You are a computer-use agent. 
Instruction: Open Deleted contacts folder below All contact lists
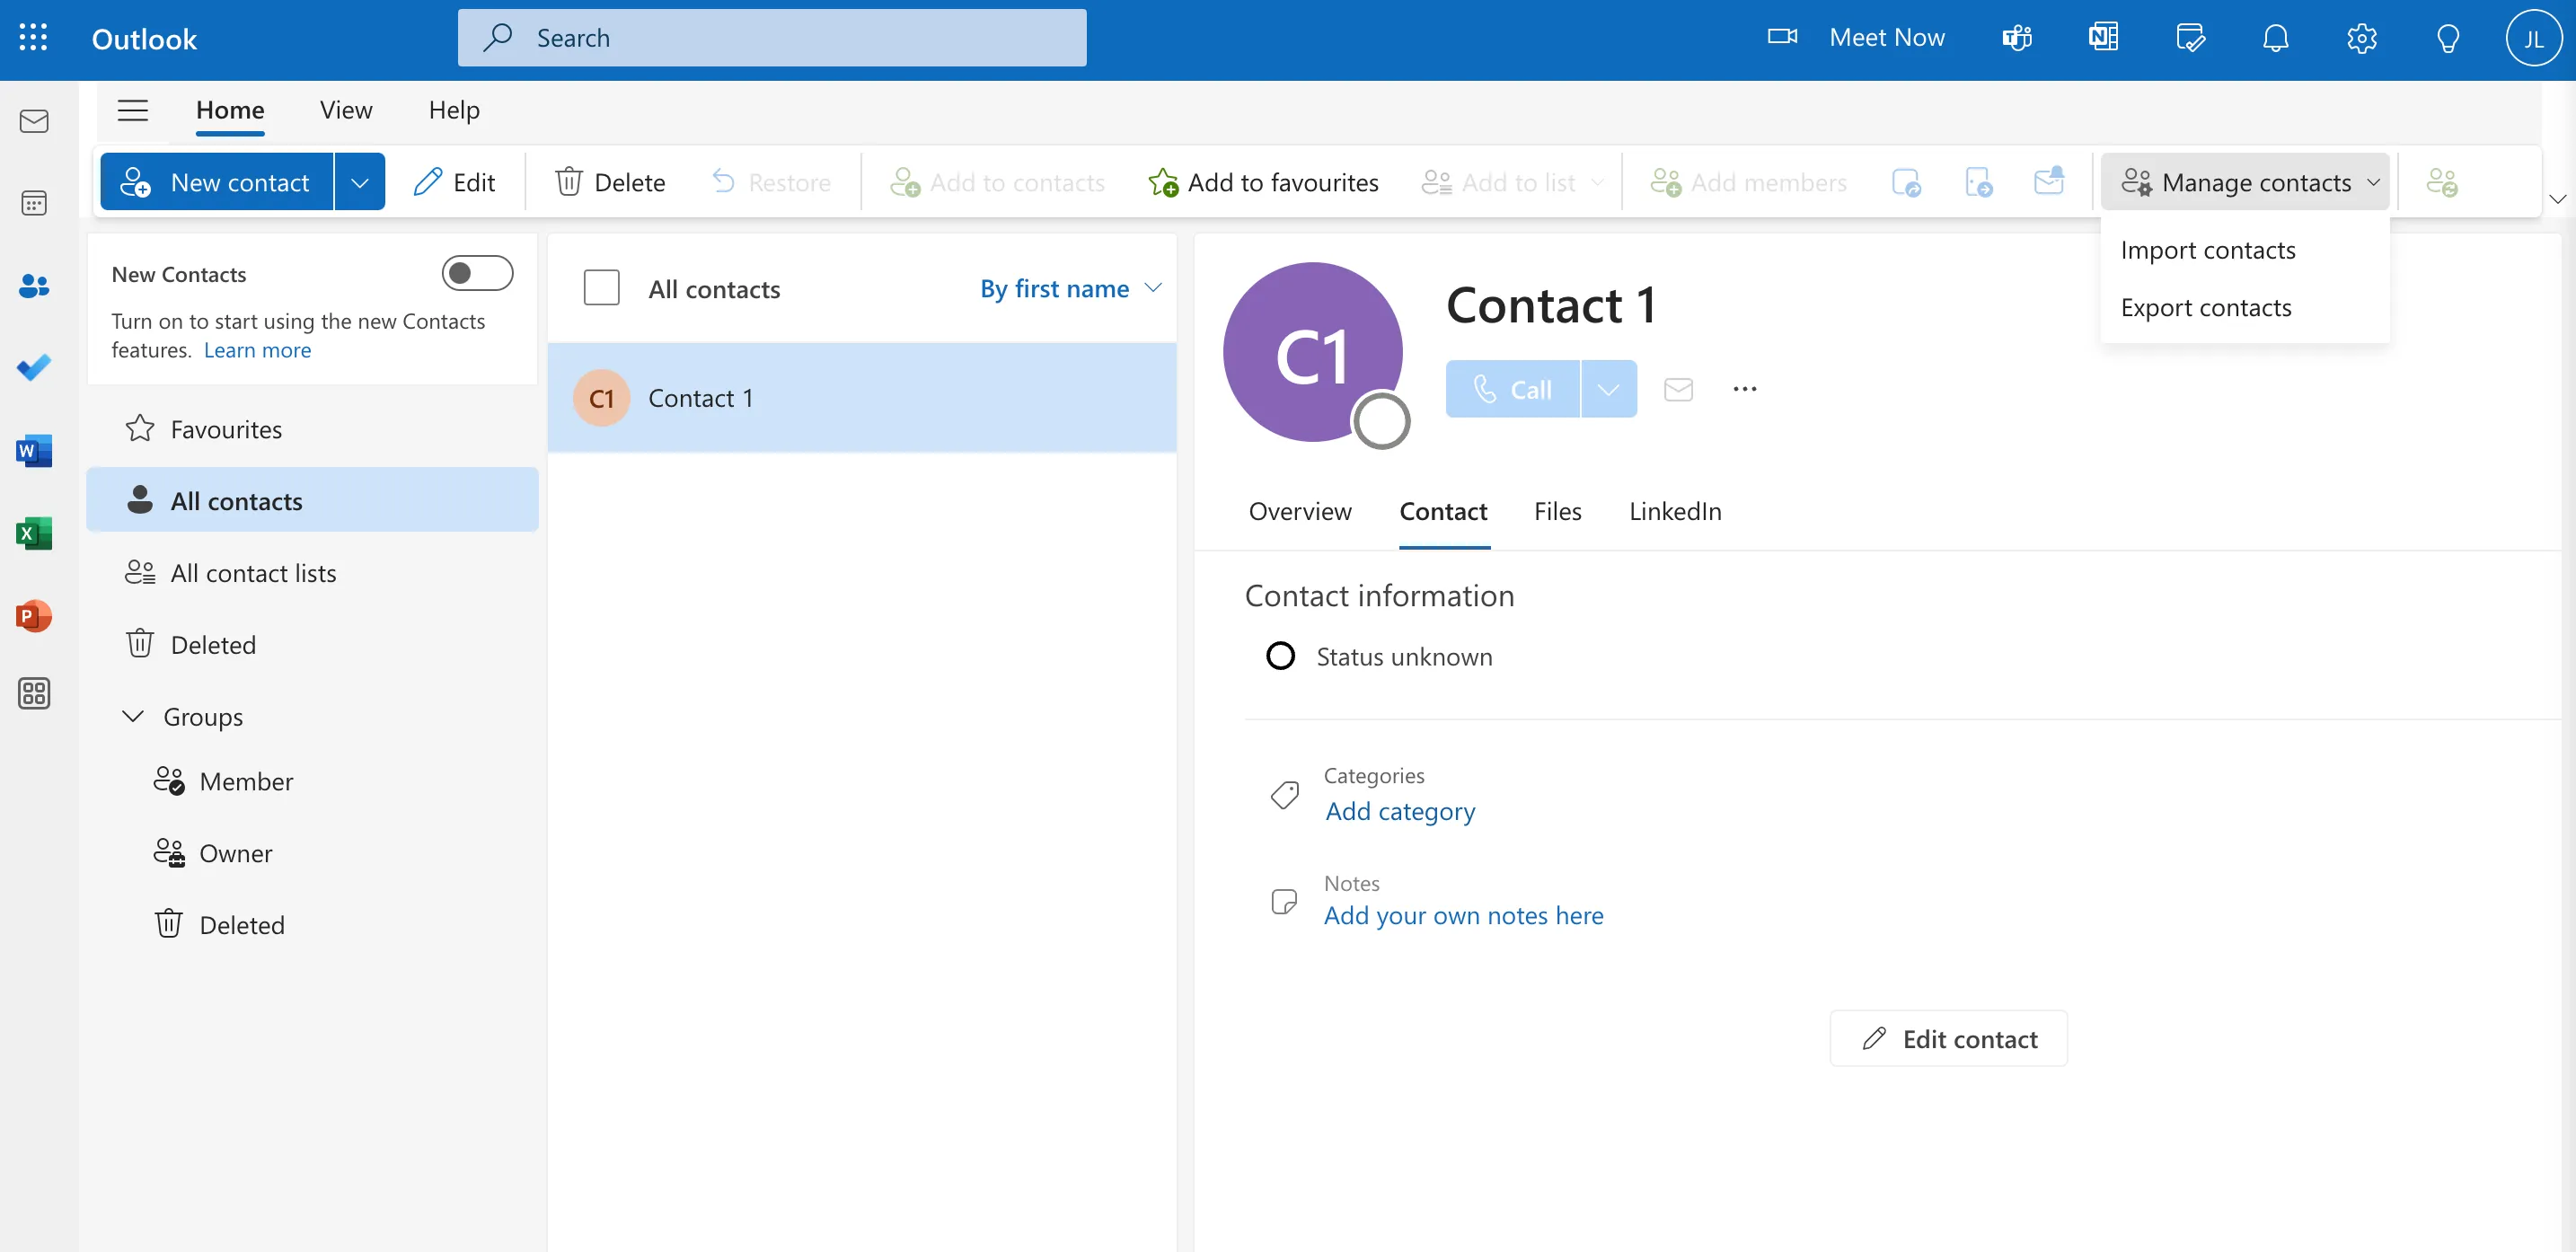tap(312, 645)
